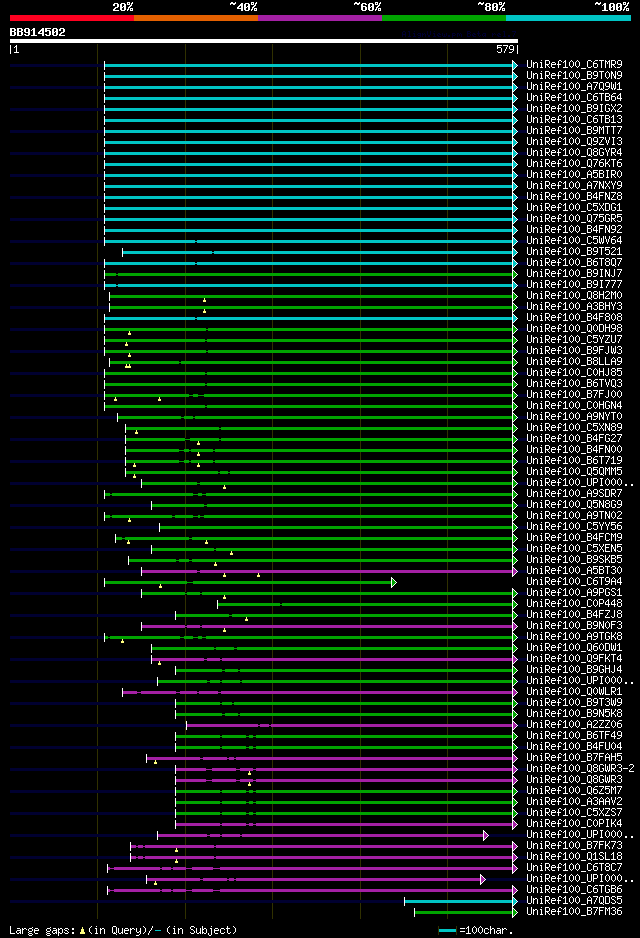Click the faint AlignView.pm Beta version text
This screenshot has width=640, height=938.
tap(458, 34)
